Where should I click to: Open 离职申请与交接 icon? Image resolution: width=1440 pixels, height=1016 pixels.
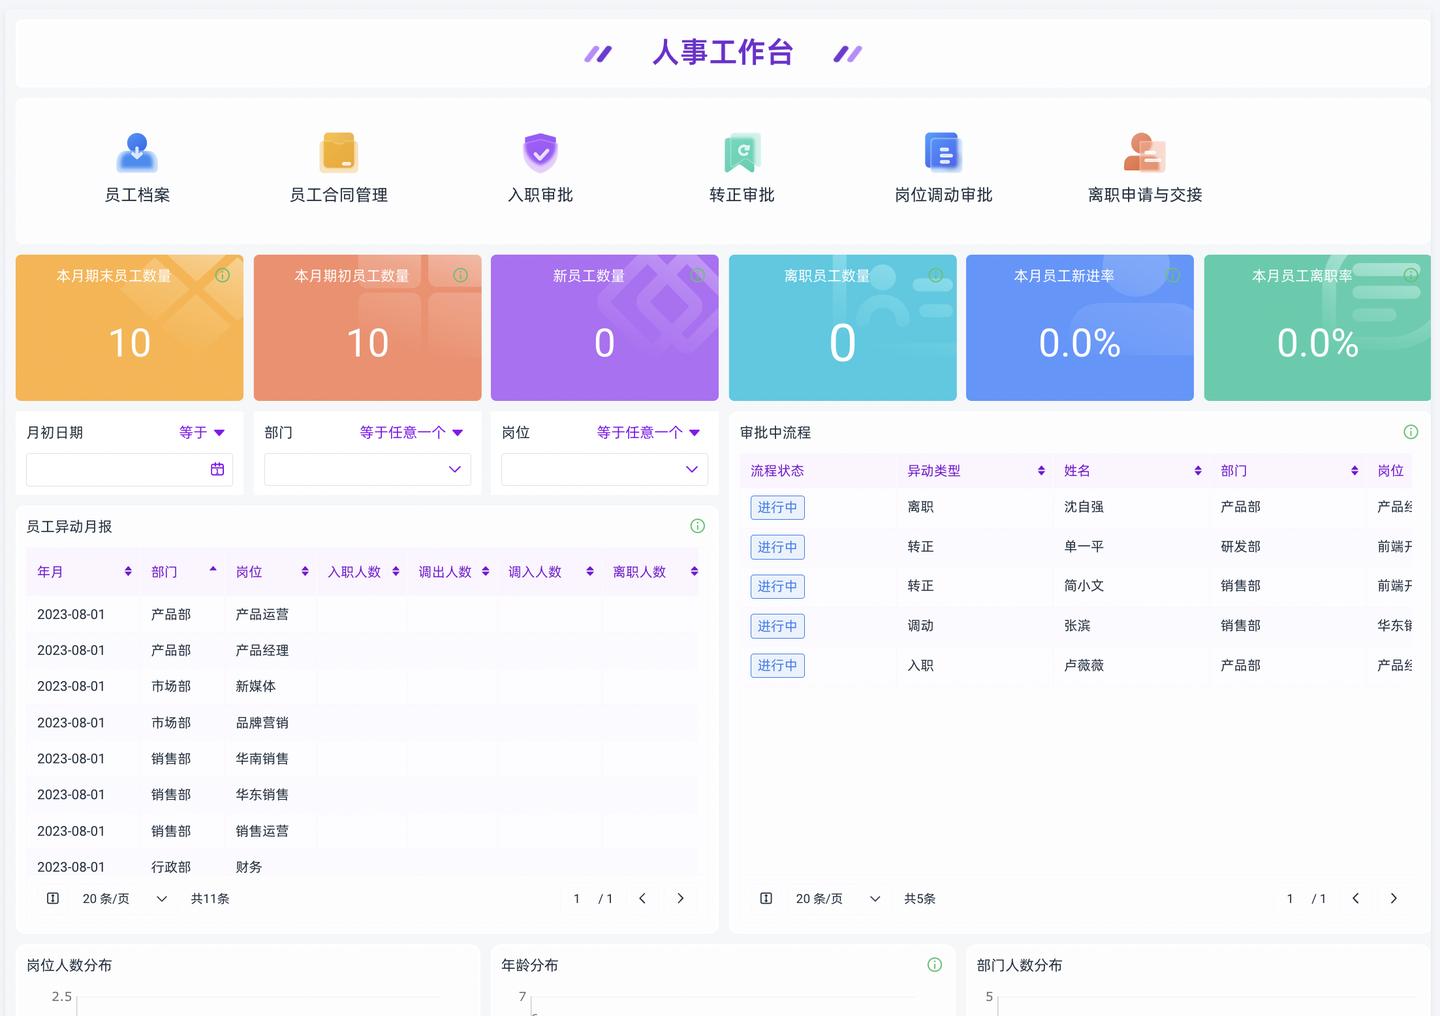click(x=1145, y=153)
